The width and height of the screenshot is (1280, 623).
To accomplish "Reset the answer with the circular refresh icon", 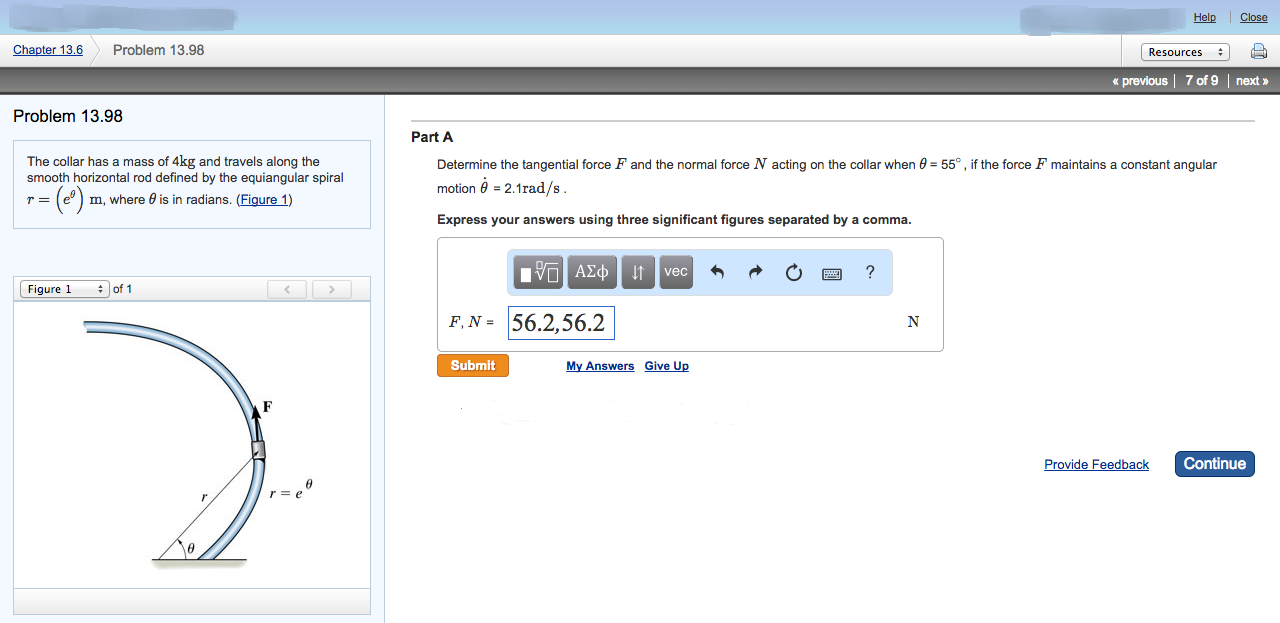I will [x=793, y=271].
